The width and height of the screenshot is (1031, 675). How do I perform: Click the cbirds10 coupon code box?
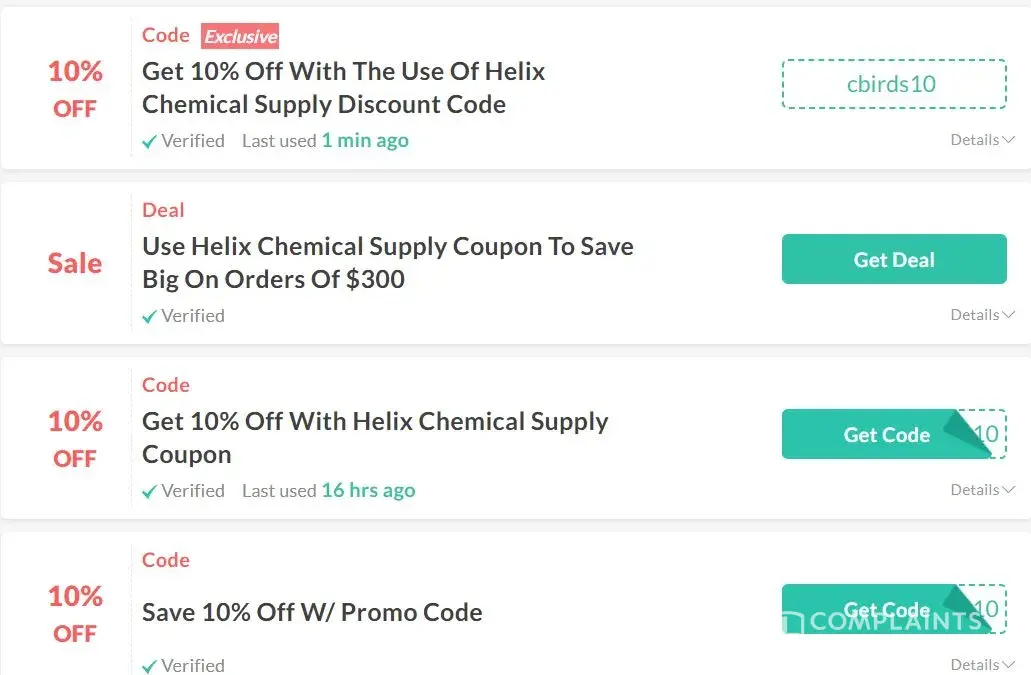pyautogui.click(x=893, y=84)
